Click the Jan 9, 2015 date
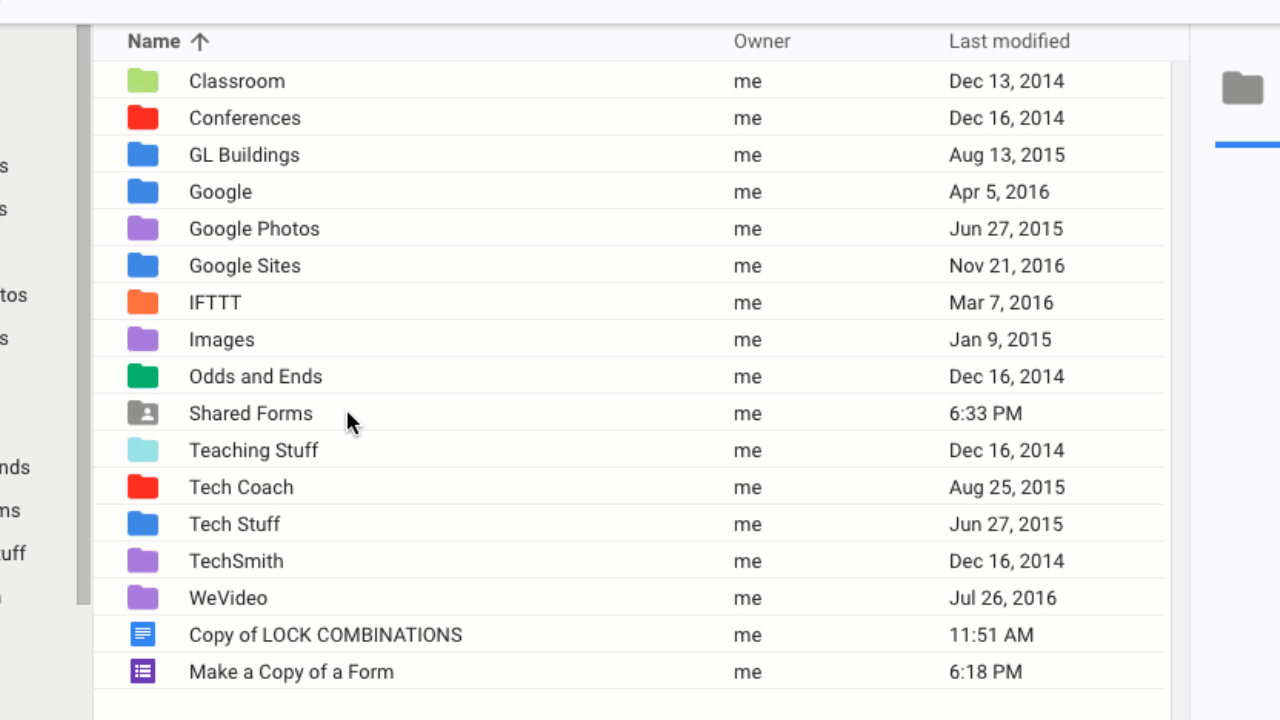 1000,340
